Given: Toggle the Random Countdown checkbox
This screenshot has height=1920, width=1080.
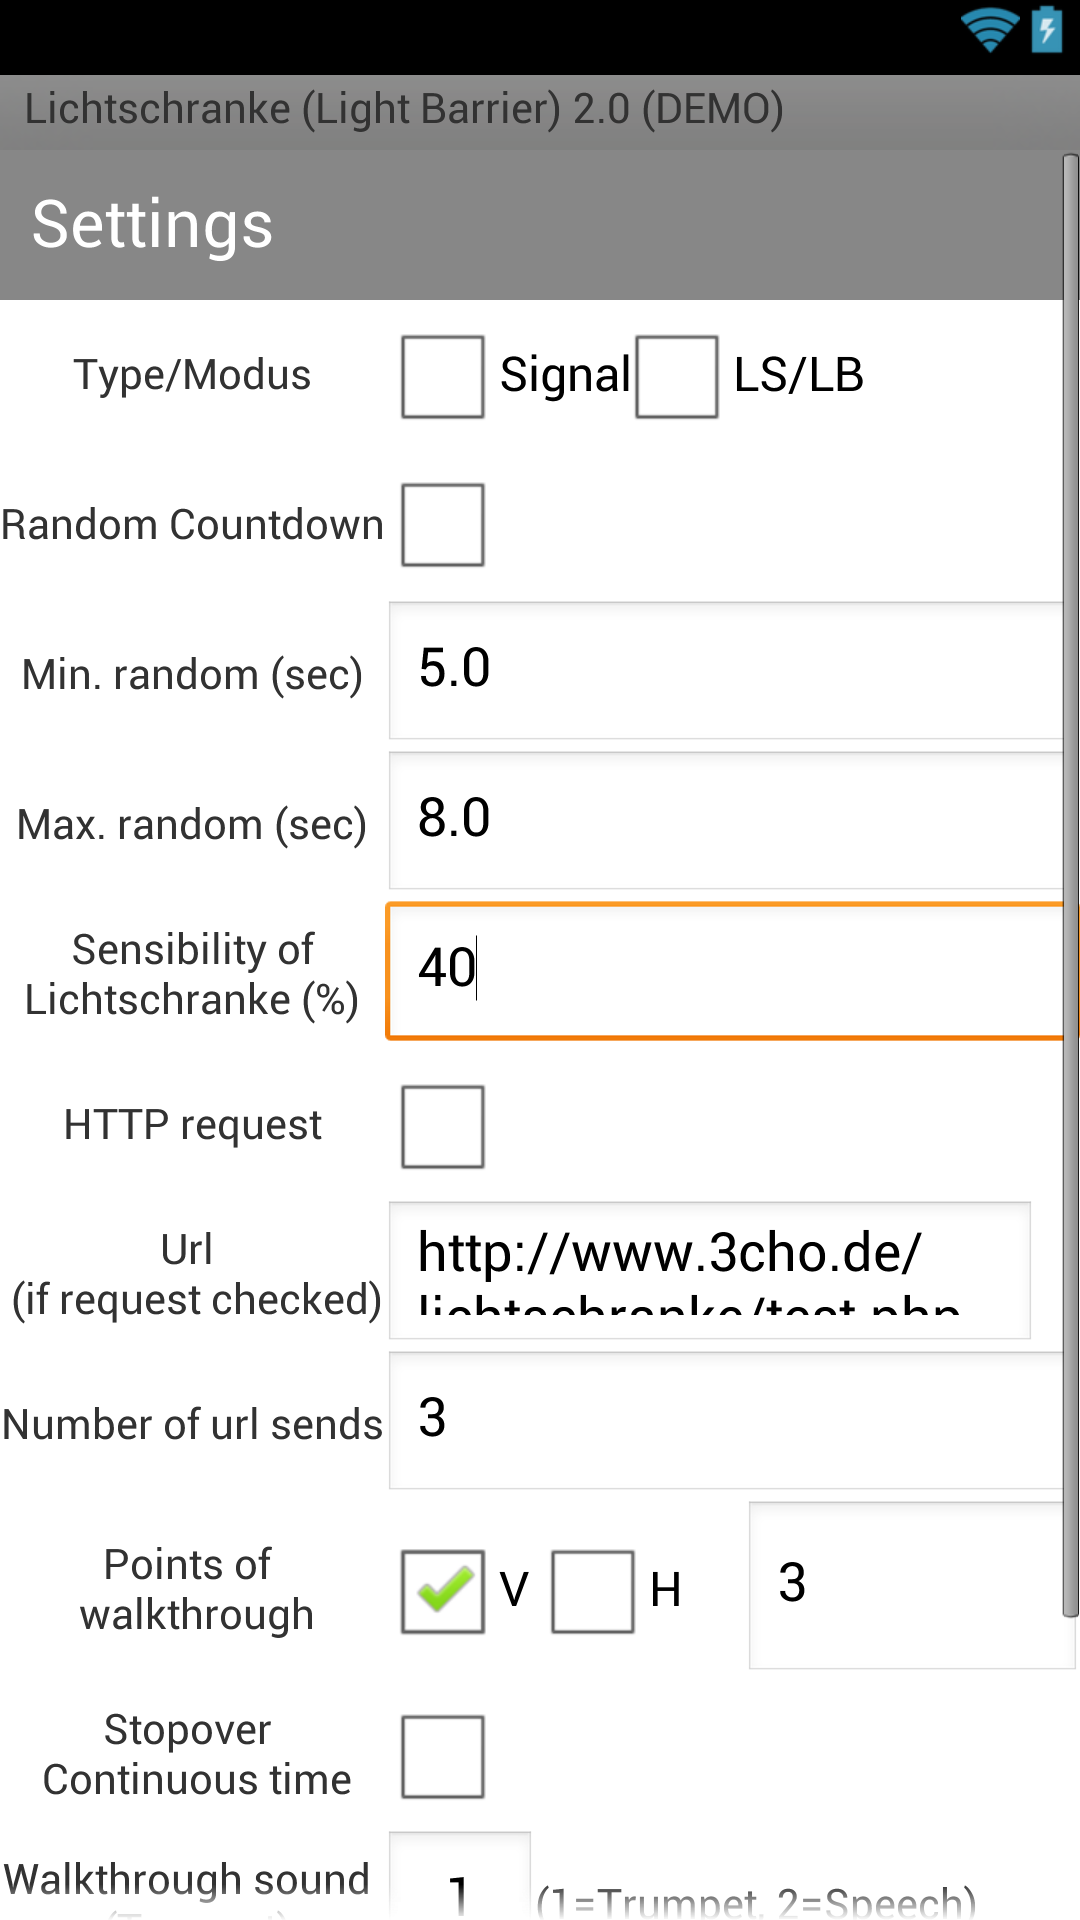Looking at the screenshot, I should (443, 525).
